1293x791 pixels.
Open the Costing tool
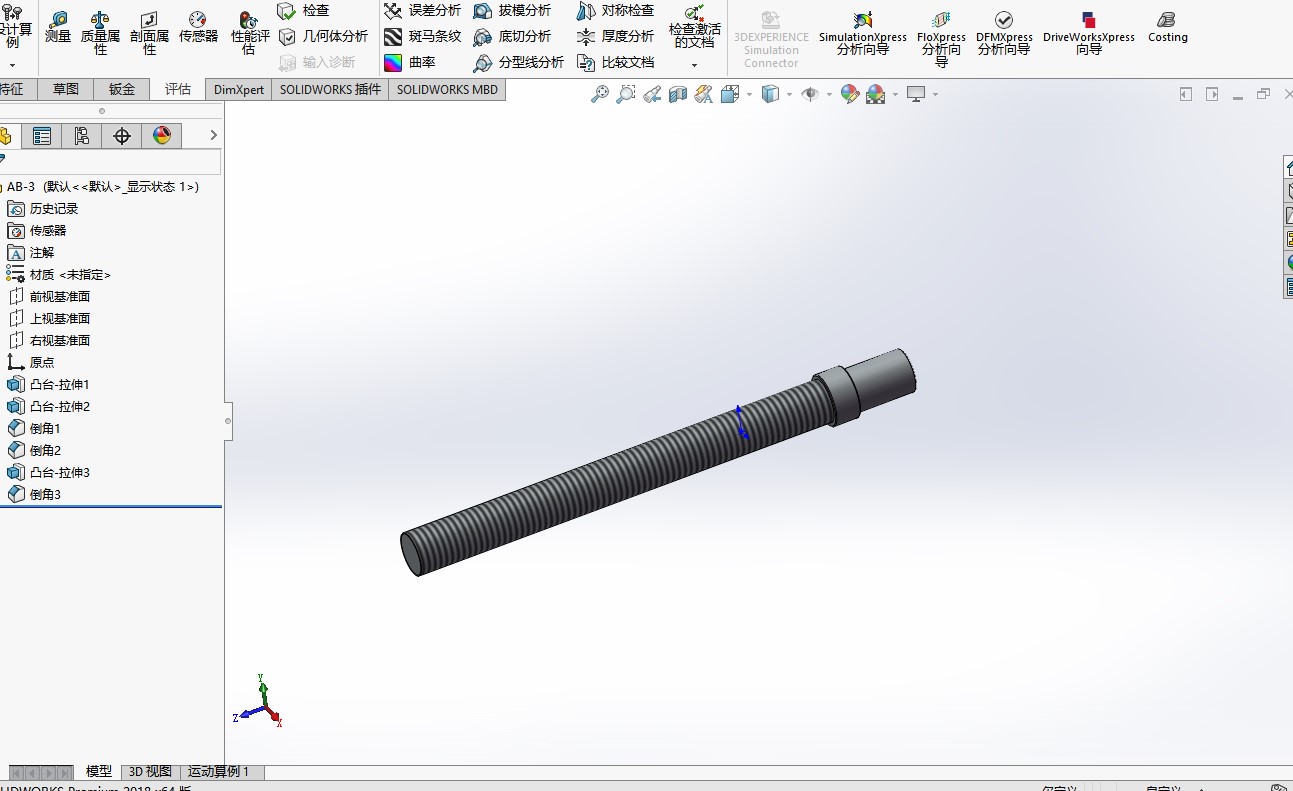pyautogui.click(x=1168, y=28)
